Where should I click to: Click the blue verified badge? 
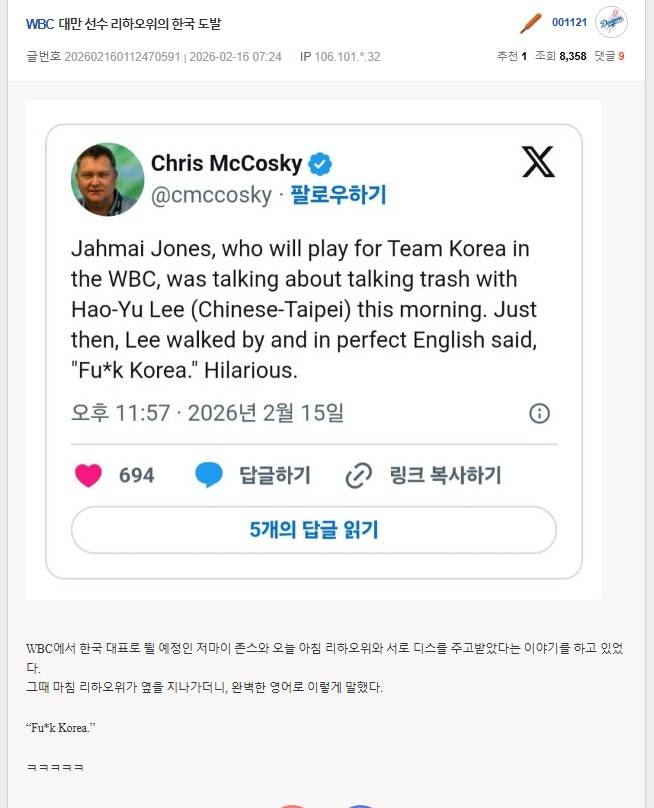pos(320,164)
